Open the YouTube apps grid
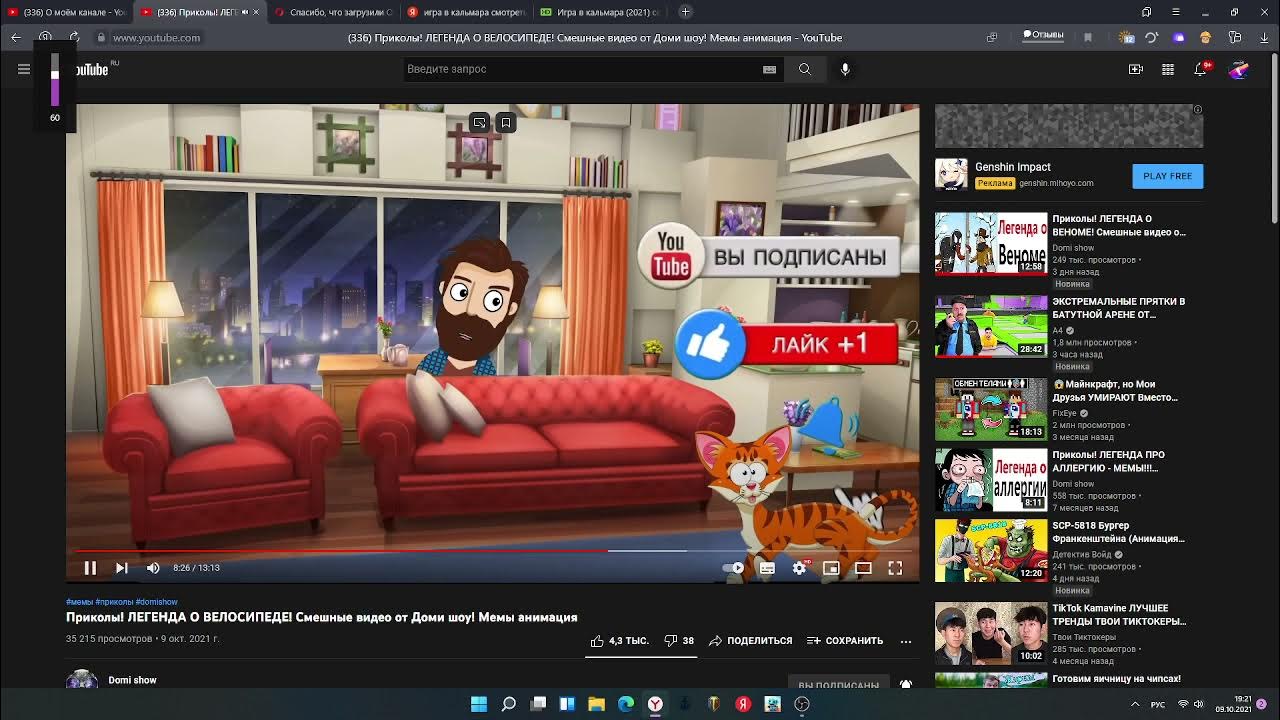1280x720 pixels. click(1168, 69)
